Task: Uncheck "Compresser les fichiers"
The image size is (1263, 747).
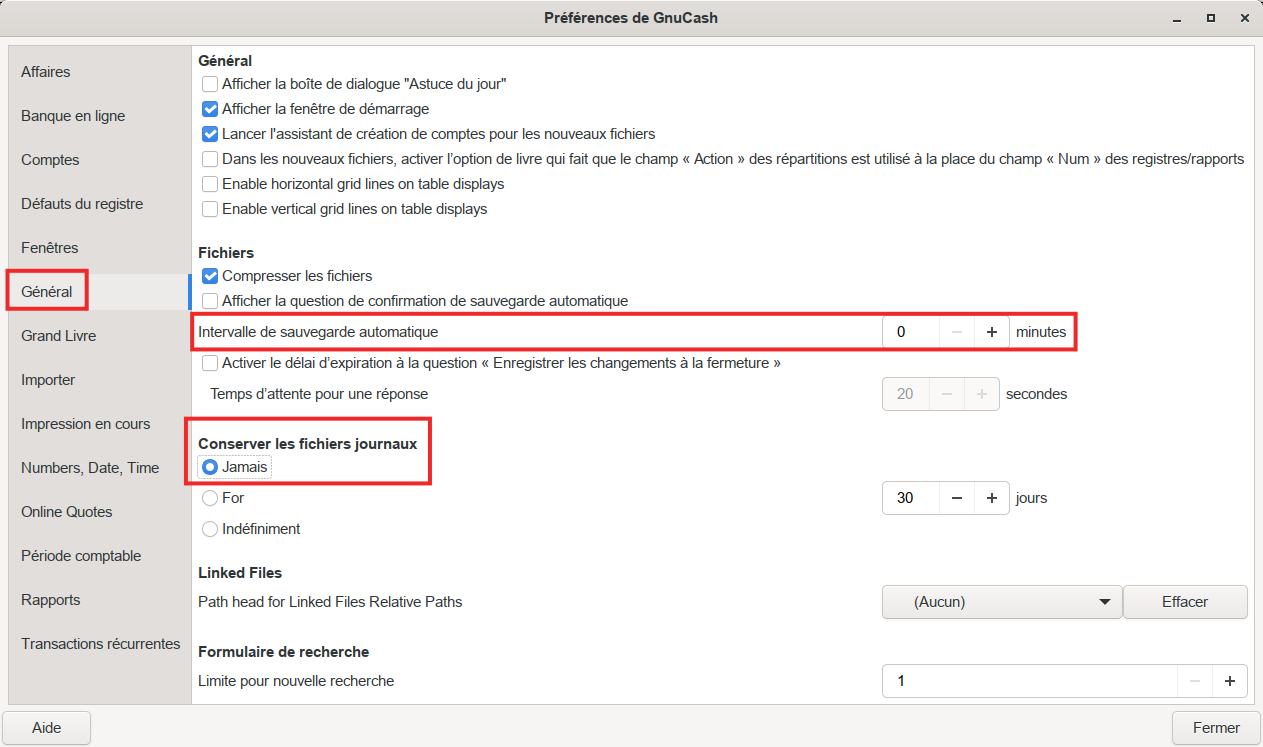Action: [x=210, y=276]
